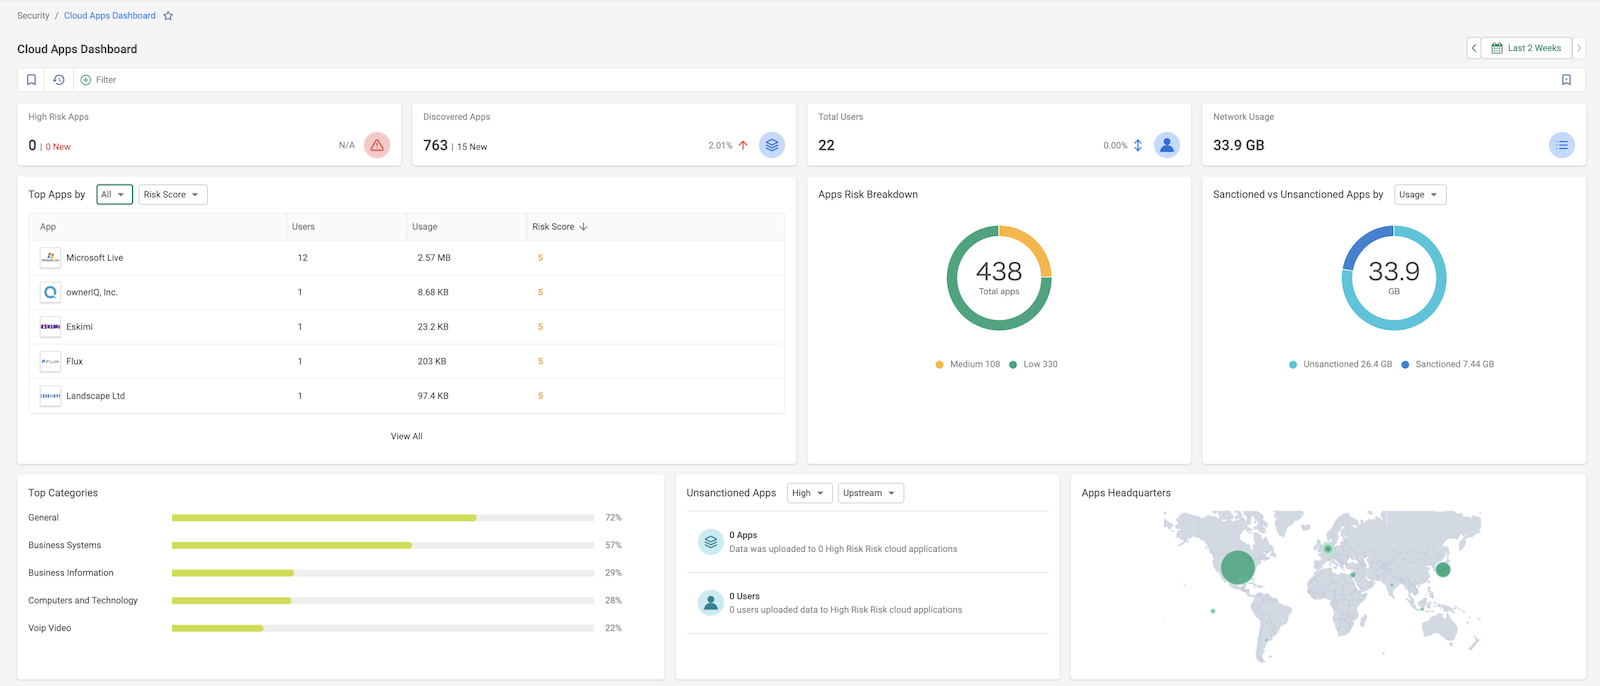Open the High risk level dropdown
Viewport: 1600px width, 686px height.
[810, 493]
